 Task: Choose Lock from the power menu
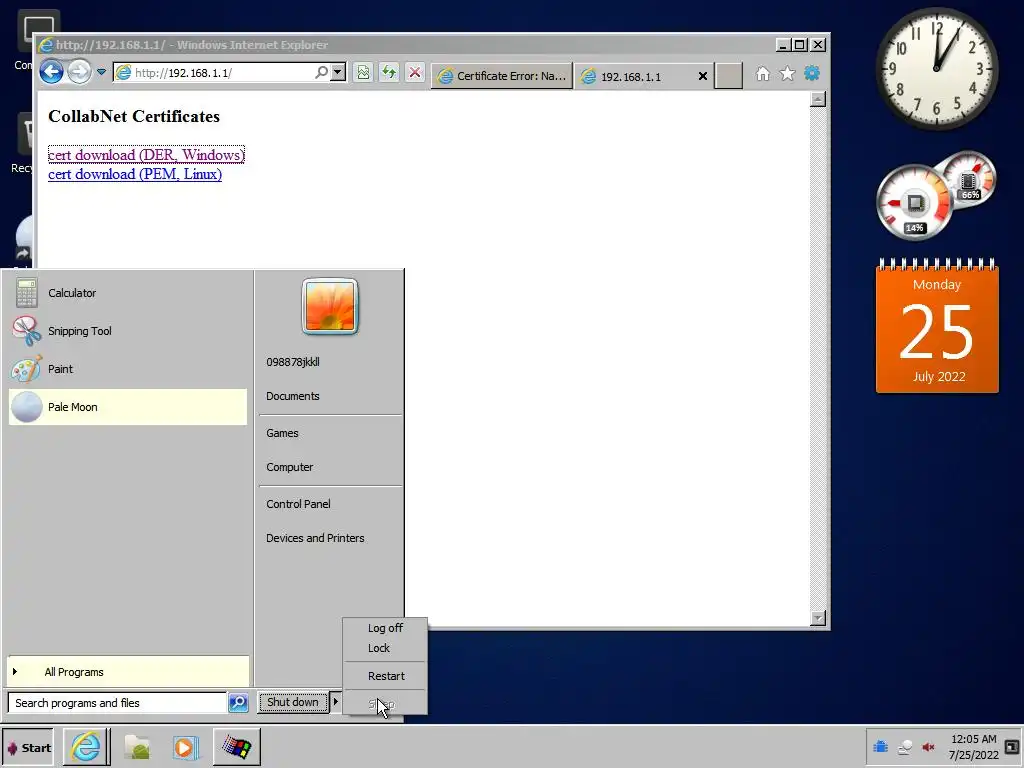tap(385, 648)
